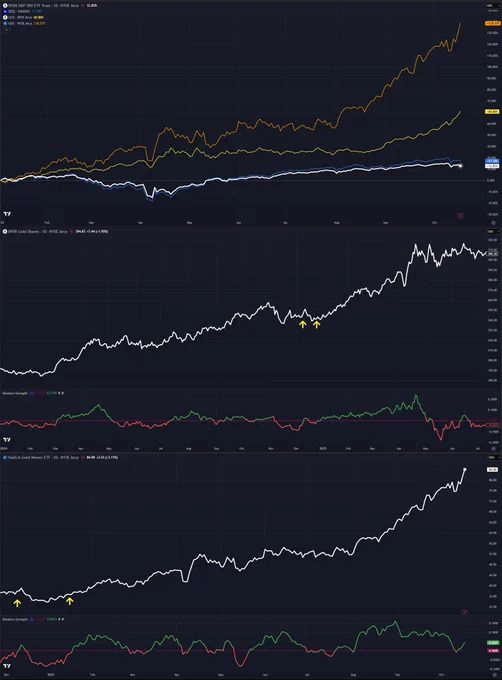502x680 pixels.
Task: Select the GDX NYSE Arca comparison legend row
Action: pos(24,23)
